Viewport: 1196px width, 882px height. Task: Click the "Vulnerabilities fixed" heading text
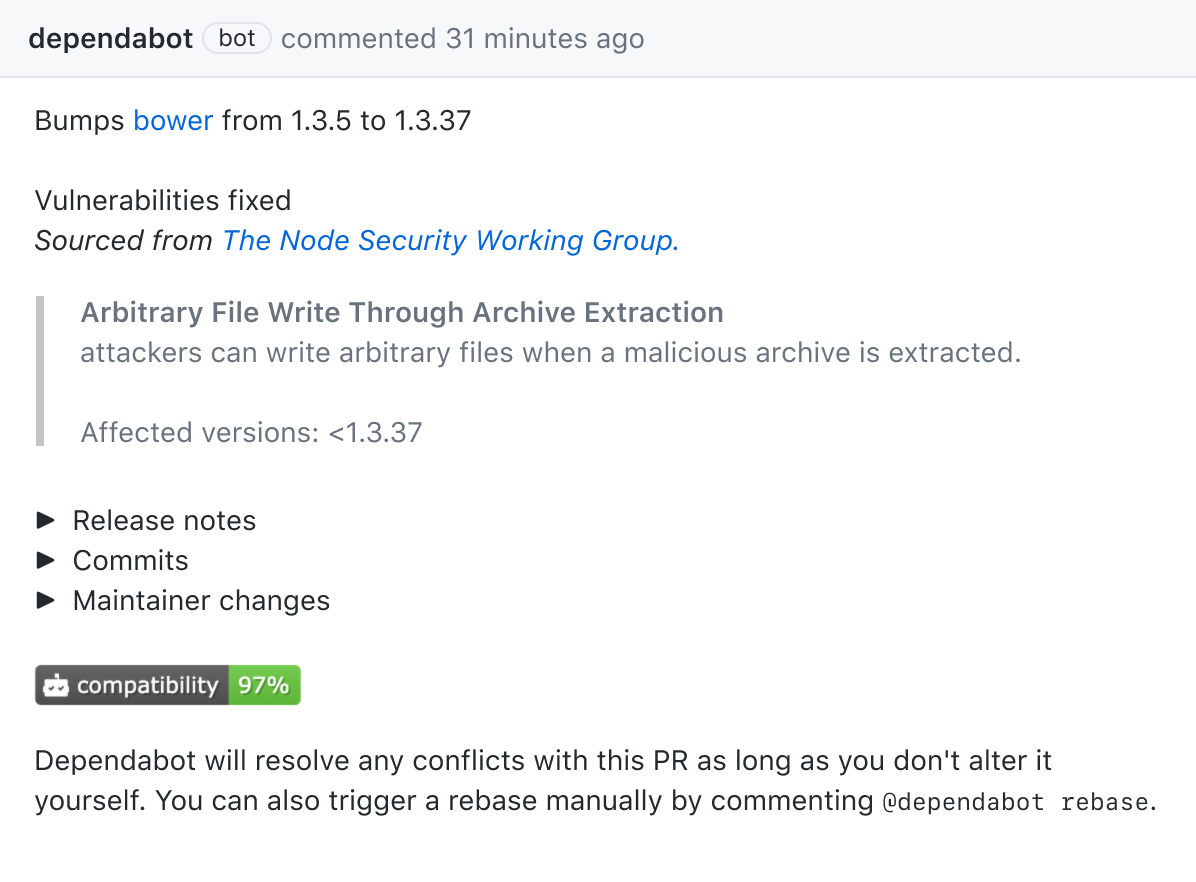(163, 201)
